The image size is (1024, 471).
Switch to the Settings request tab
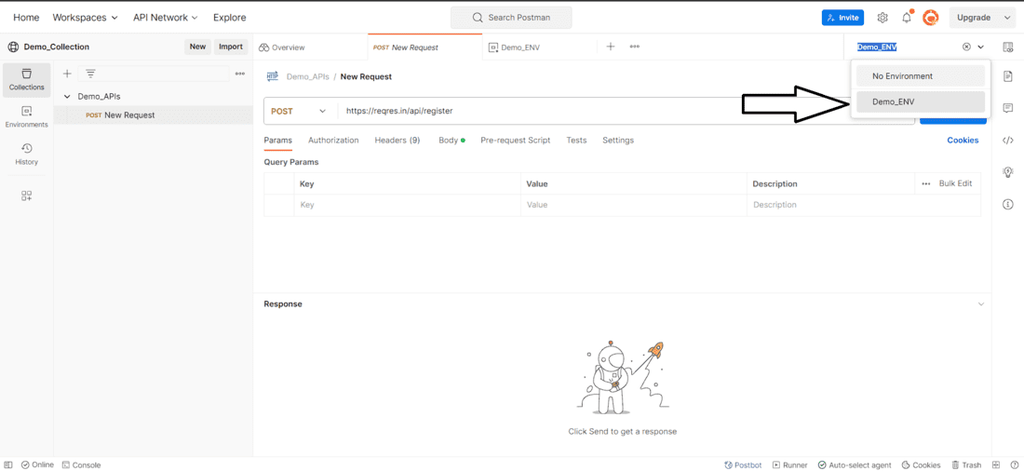click(618, 140)
